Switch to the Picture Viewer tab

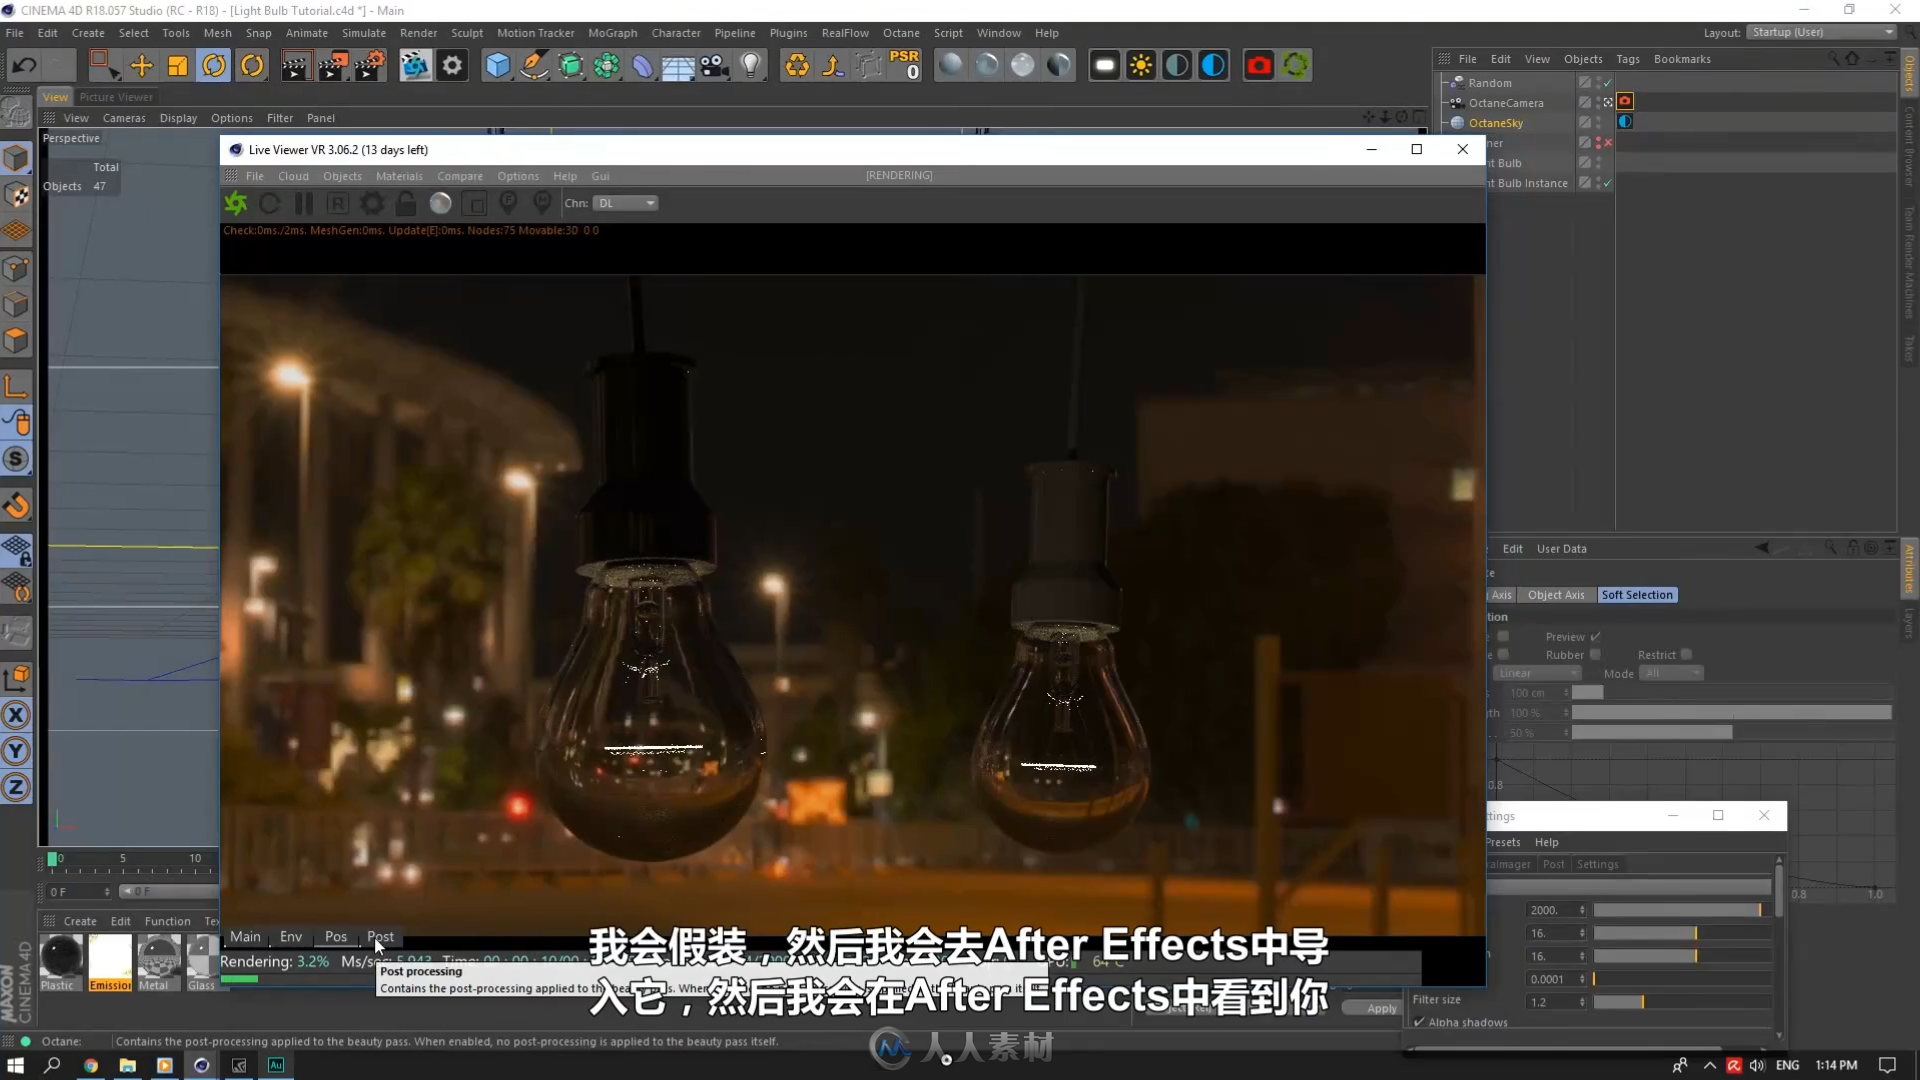coord(116,97)
